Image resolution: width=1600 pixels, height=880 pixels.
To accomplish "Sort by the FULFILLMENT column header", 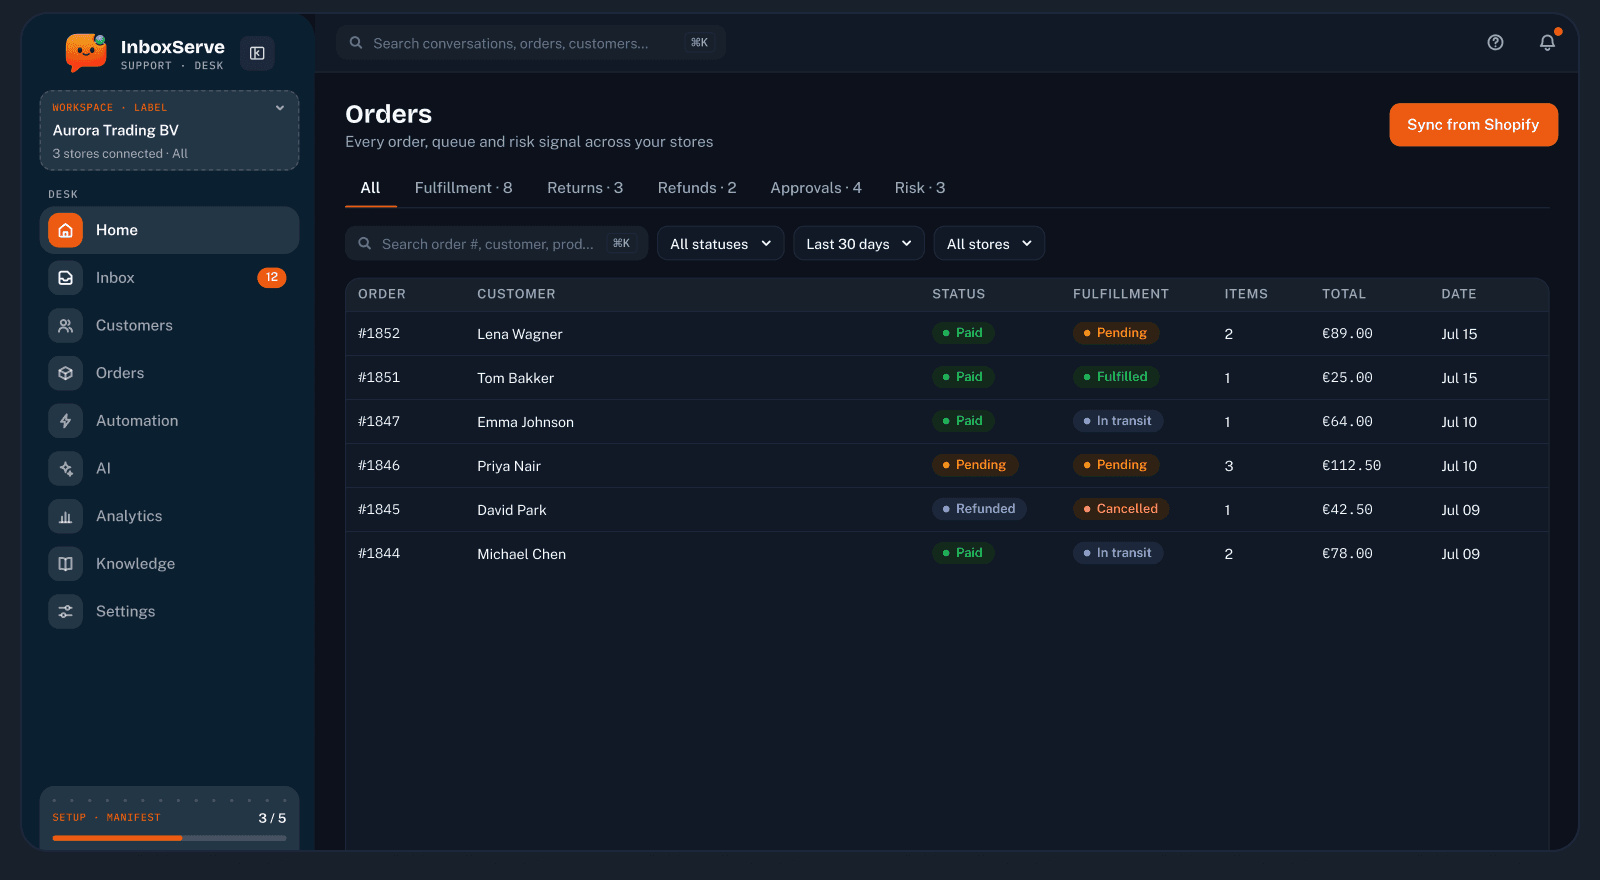I will pos(1121,294).
